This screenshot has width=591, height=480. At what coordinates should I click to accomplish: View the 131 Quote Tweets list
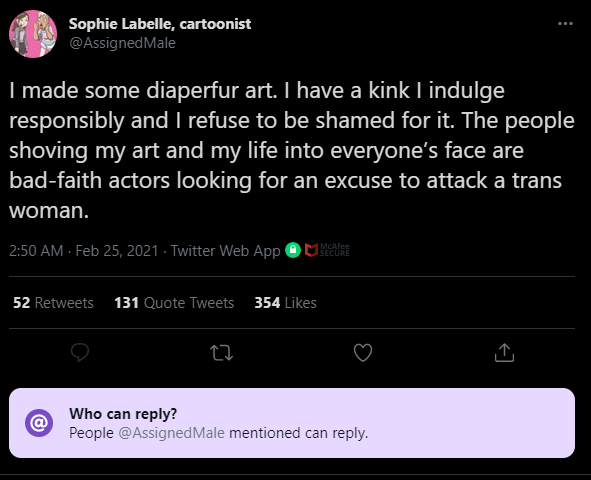(174, 303)
